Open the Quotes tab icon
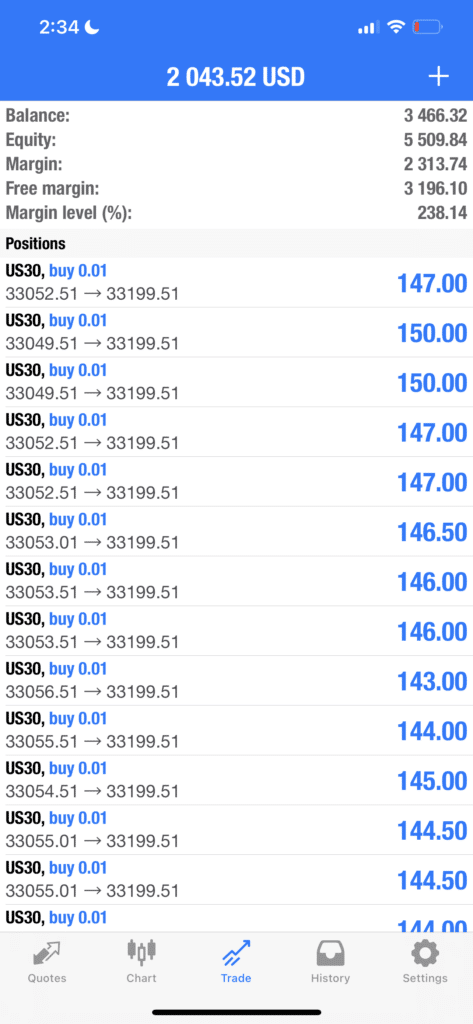The height and width of the screenshot is (1024, 473). [46, 953]
